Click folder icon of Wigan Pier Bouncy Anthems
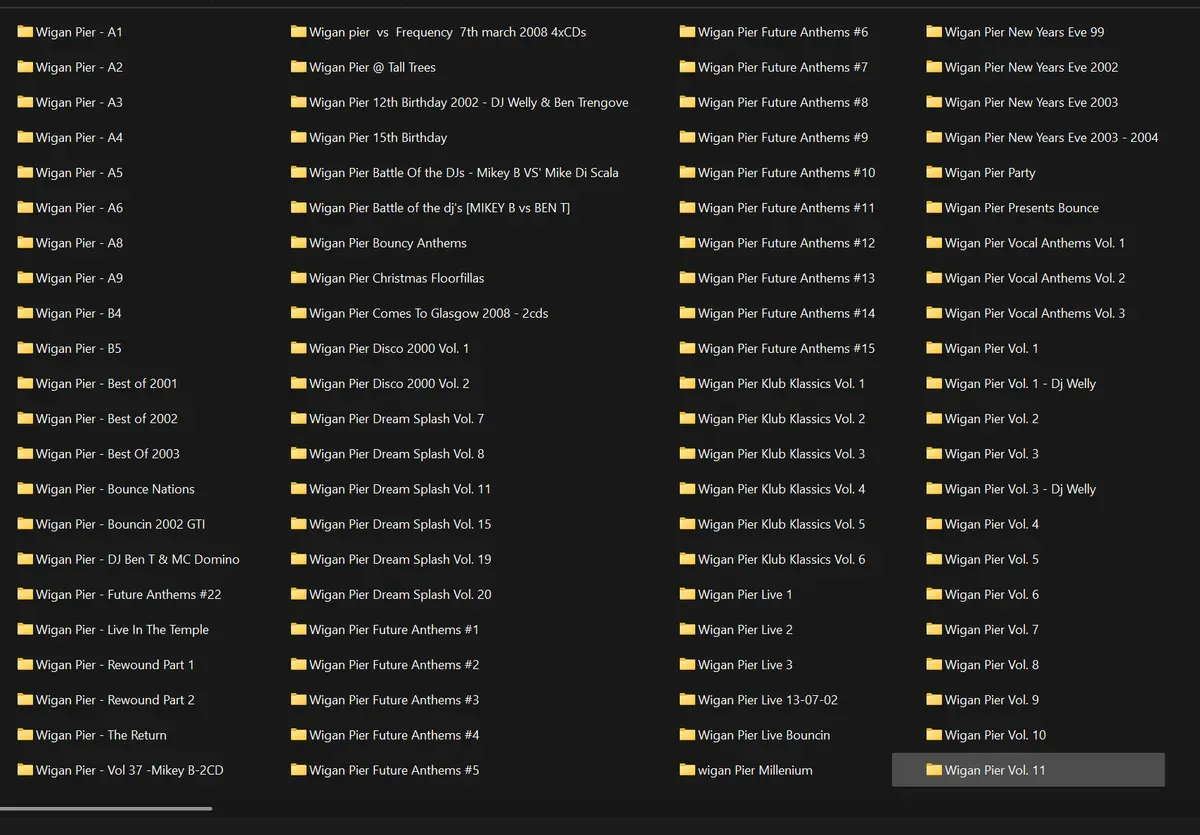The width and height of the screenshot is (1200, 835). 298,243
